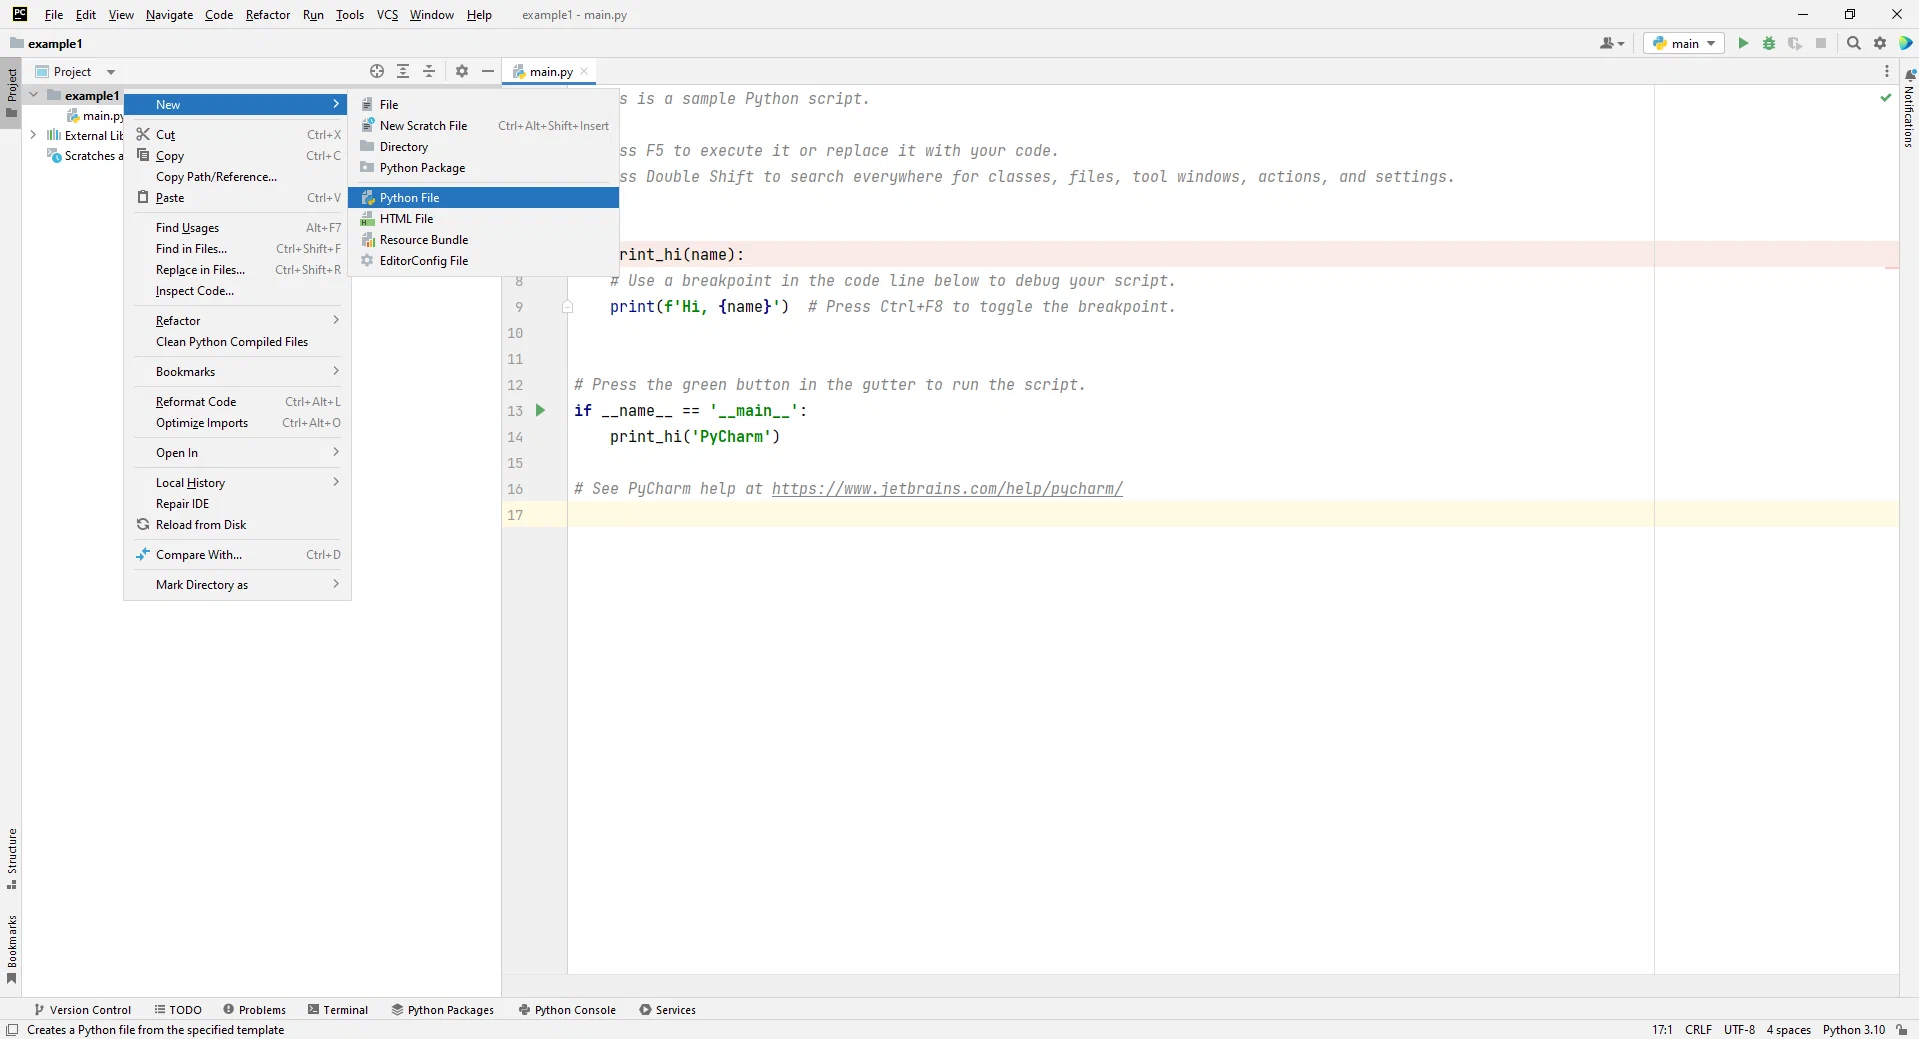The width and height of the screenshot is (1919, 1039).
Task: Toggle Structure side panel
Action: [x=11, y=859]
